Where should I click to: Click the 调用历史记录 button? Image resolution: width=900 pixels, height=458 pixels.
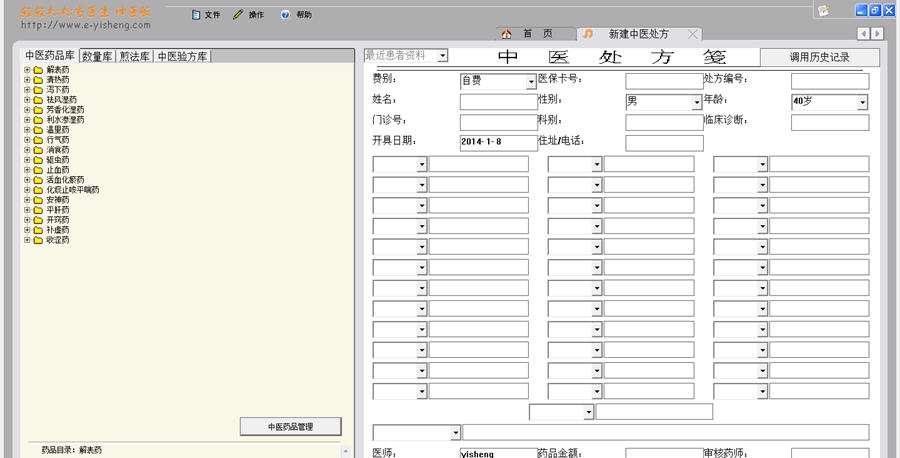coord(819,57)
